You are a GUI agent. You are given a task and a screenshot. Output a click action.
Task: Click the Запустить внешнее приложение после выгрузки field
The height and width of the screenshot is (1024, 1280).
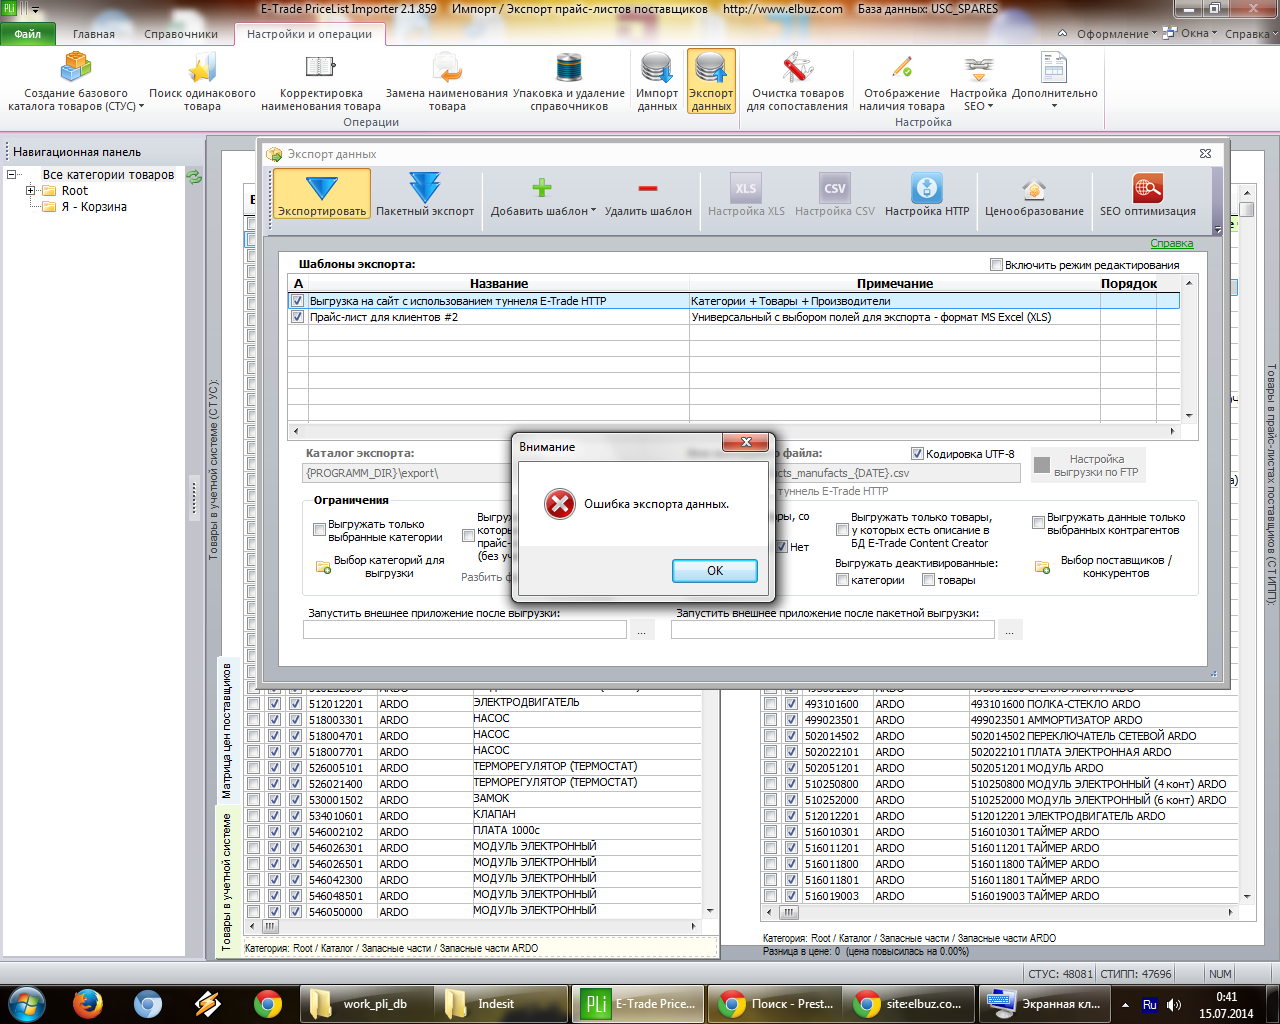click(x=465, y=630)
